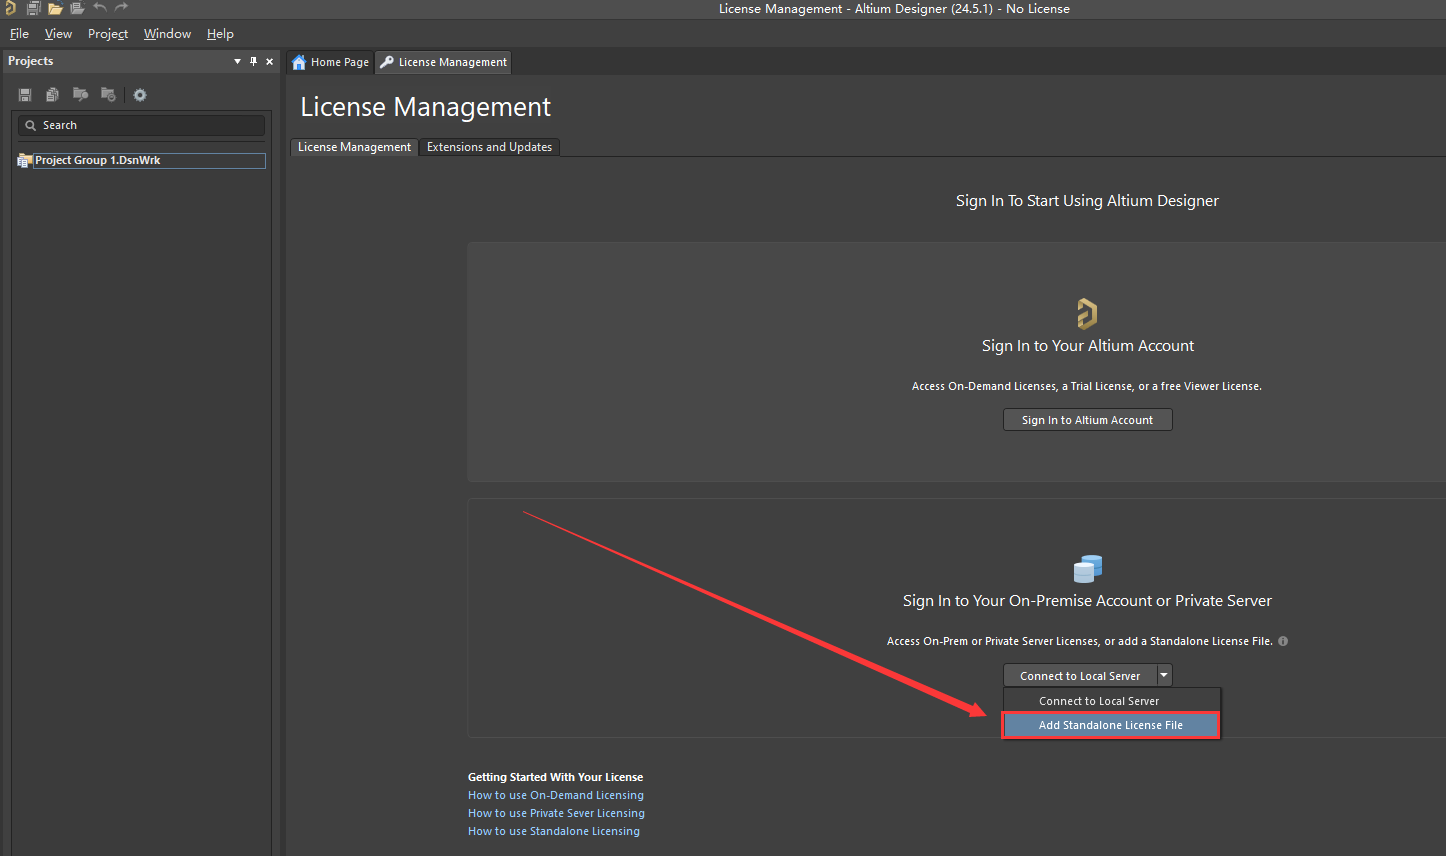Open Projects panel settings gear

(x=140, y=95)
